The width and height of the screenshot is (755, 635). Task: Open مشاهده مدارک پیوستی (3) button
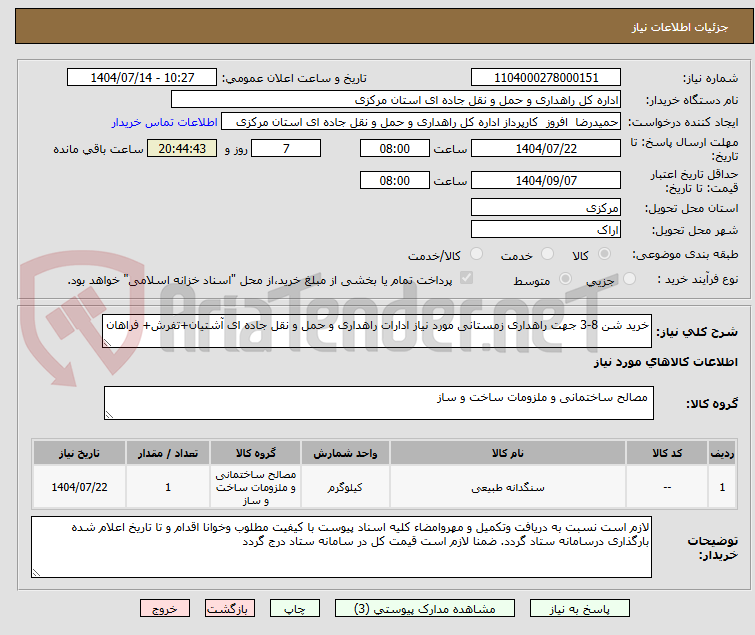click(x=425, y=609)
